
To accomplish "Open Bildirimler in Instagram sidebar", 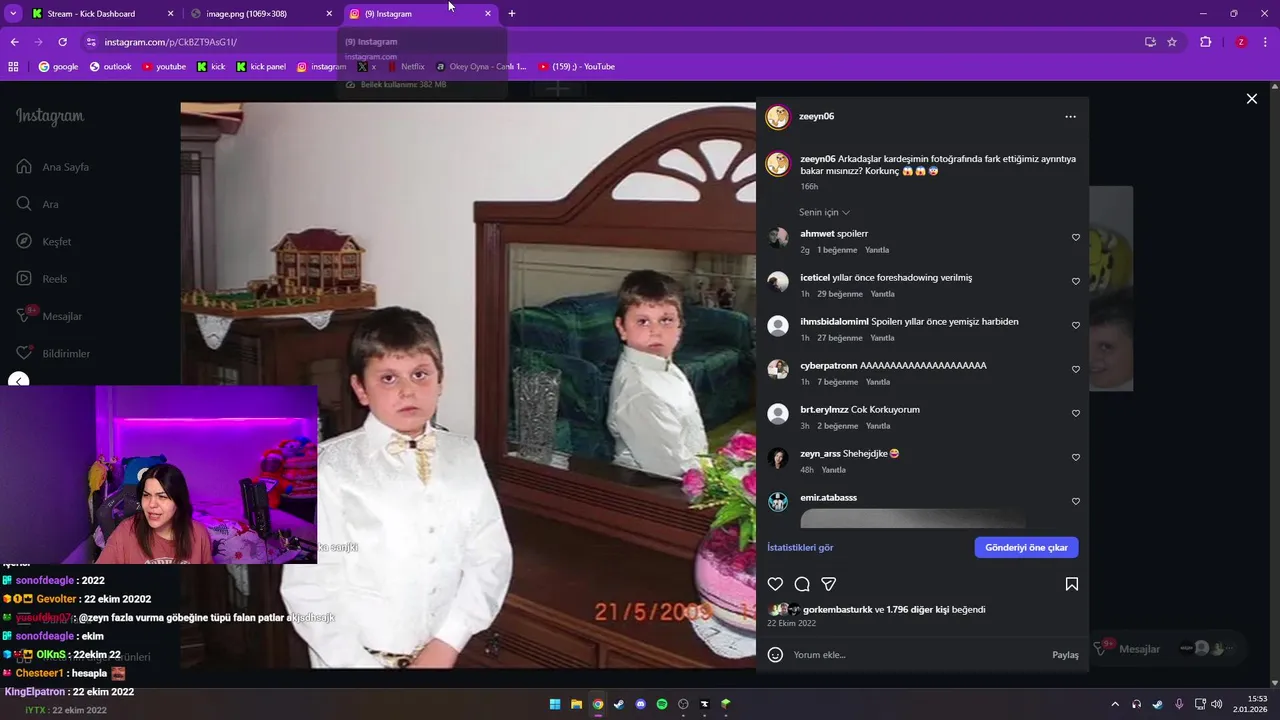I will pyautogui.click(x=53, y=354).
